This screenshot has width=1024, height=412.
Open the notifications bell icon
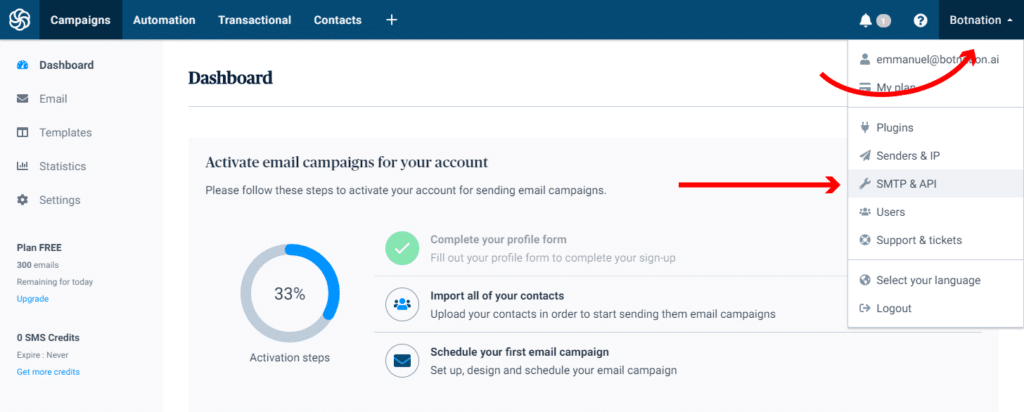865,20
